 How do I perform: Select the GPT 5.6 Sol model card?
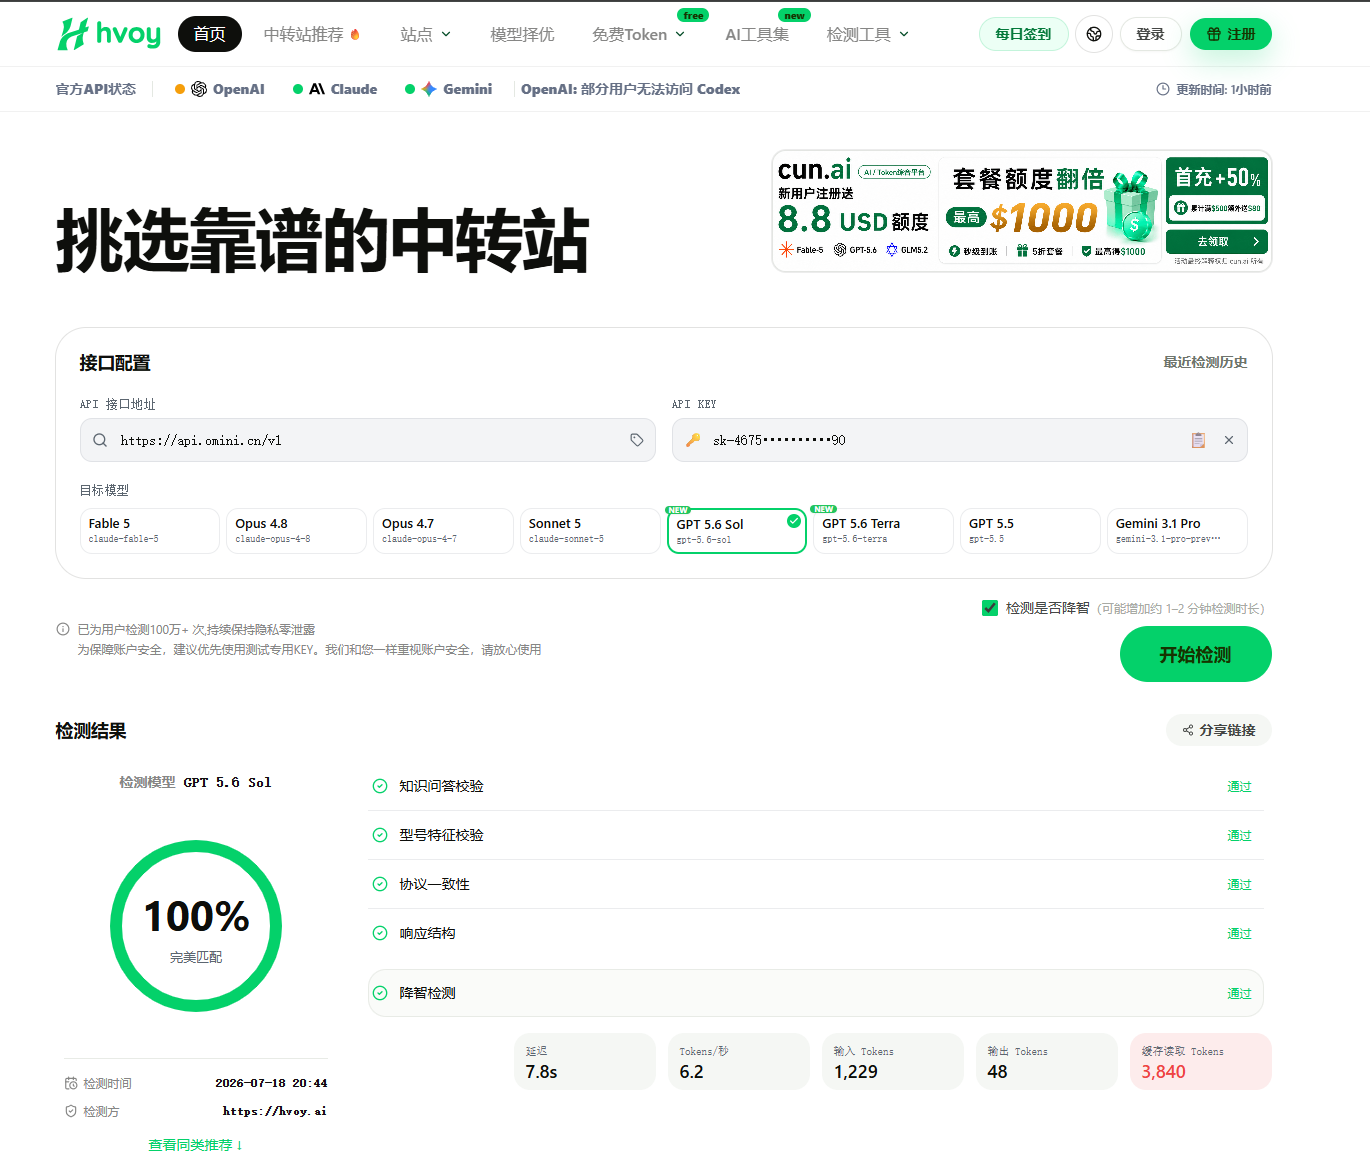[737, 531]
